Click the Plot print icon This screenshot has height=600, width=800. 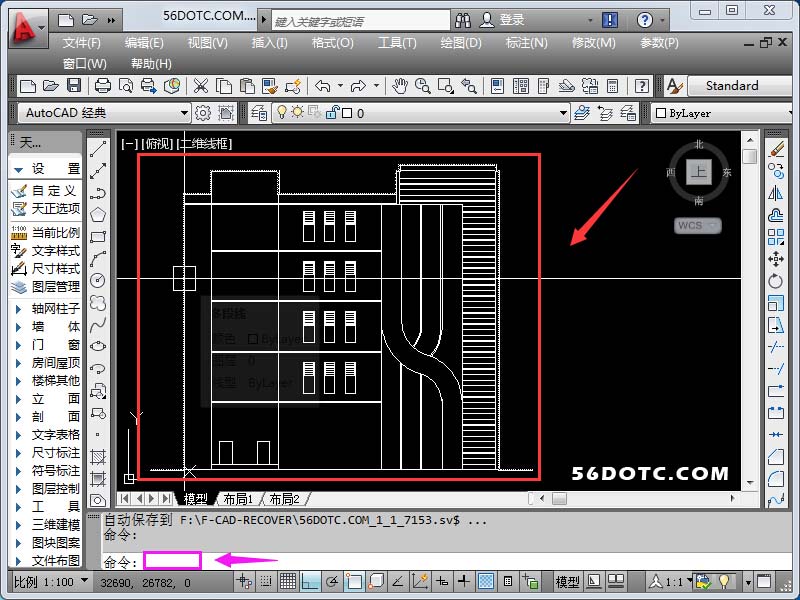click(101, 86)
